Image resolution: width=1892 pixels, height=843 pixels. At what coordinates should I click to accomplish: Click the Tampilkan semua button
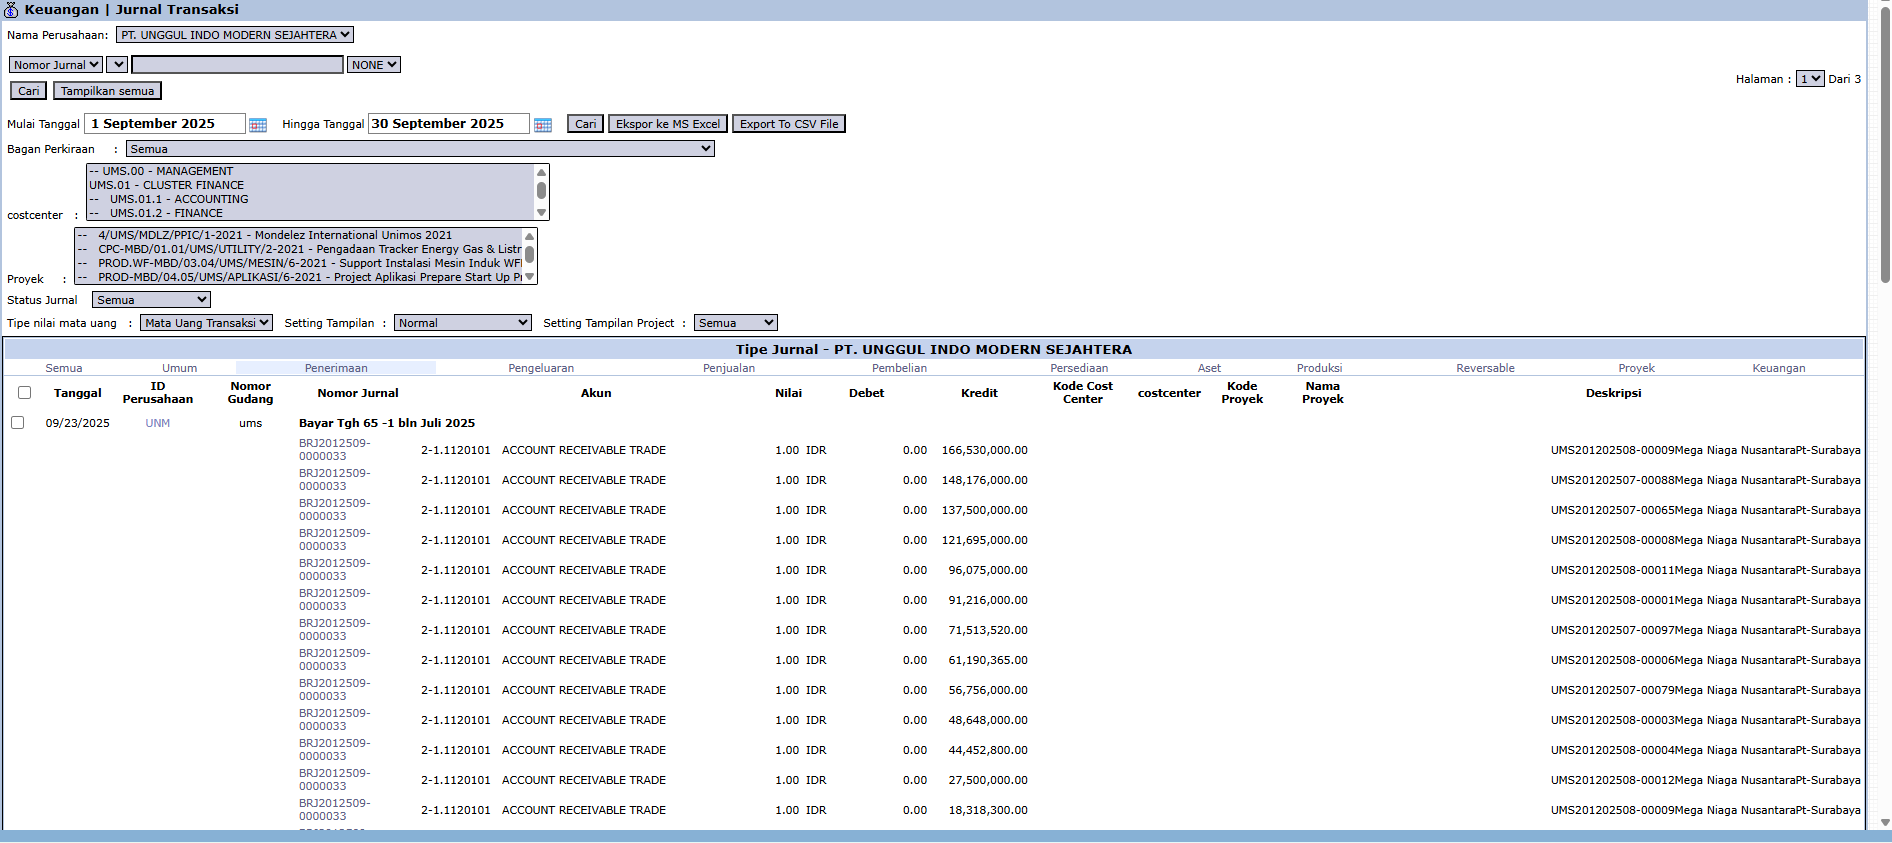point(107,91)
